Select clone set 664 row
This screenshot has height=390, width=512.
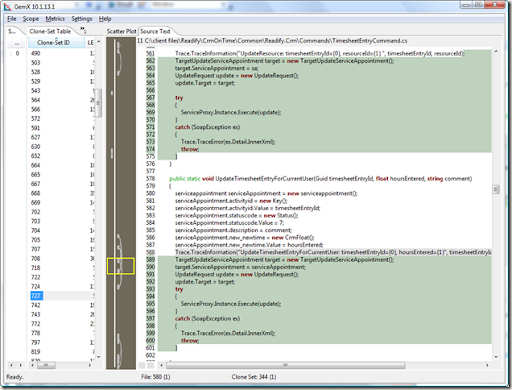pos(62,165)
